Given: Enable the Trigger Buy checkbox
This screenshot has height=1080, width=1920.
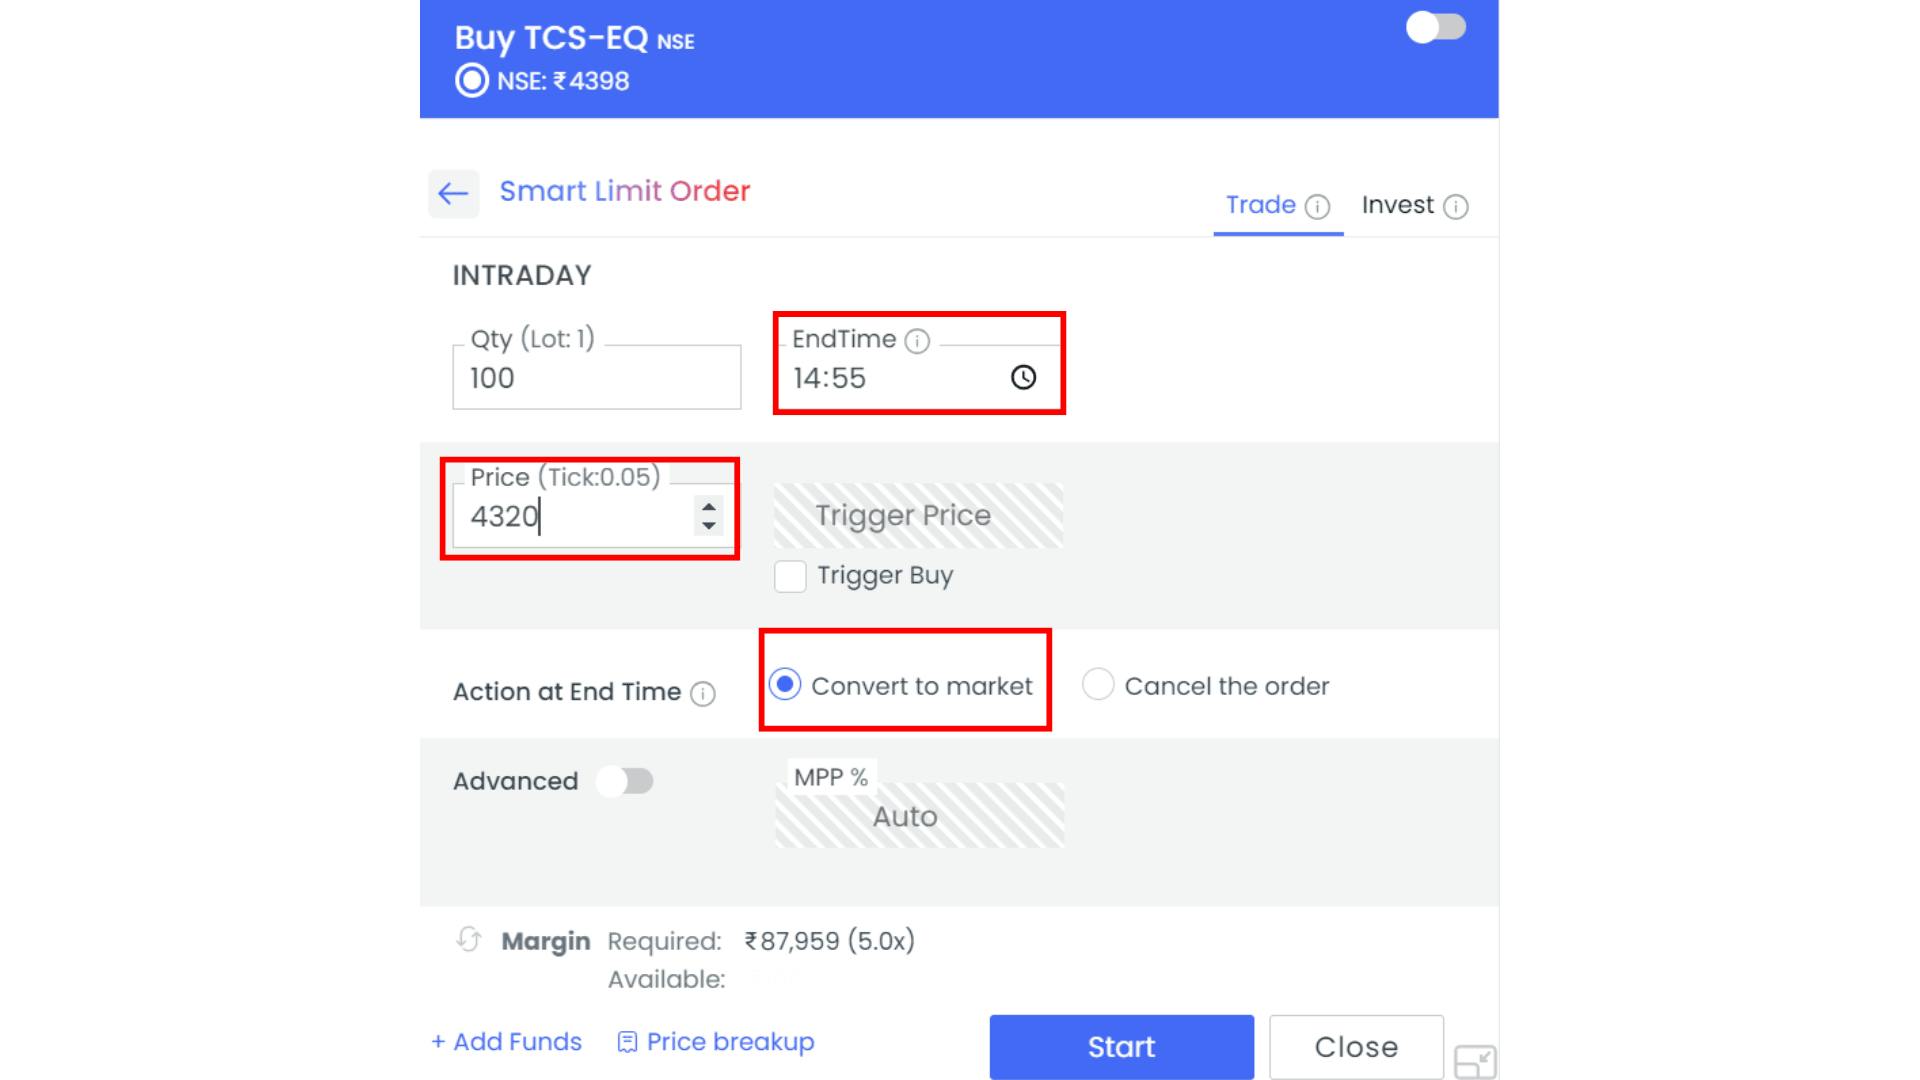Looking at the screenshot, I should tap(790, 576).
